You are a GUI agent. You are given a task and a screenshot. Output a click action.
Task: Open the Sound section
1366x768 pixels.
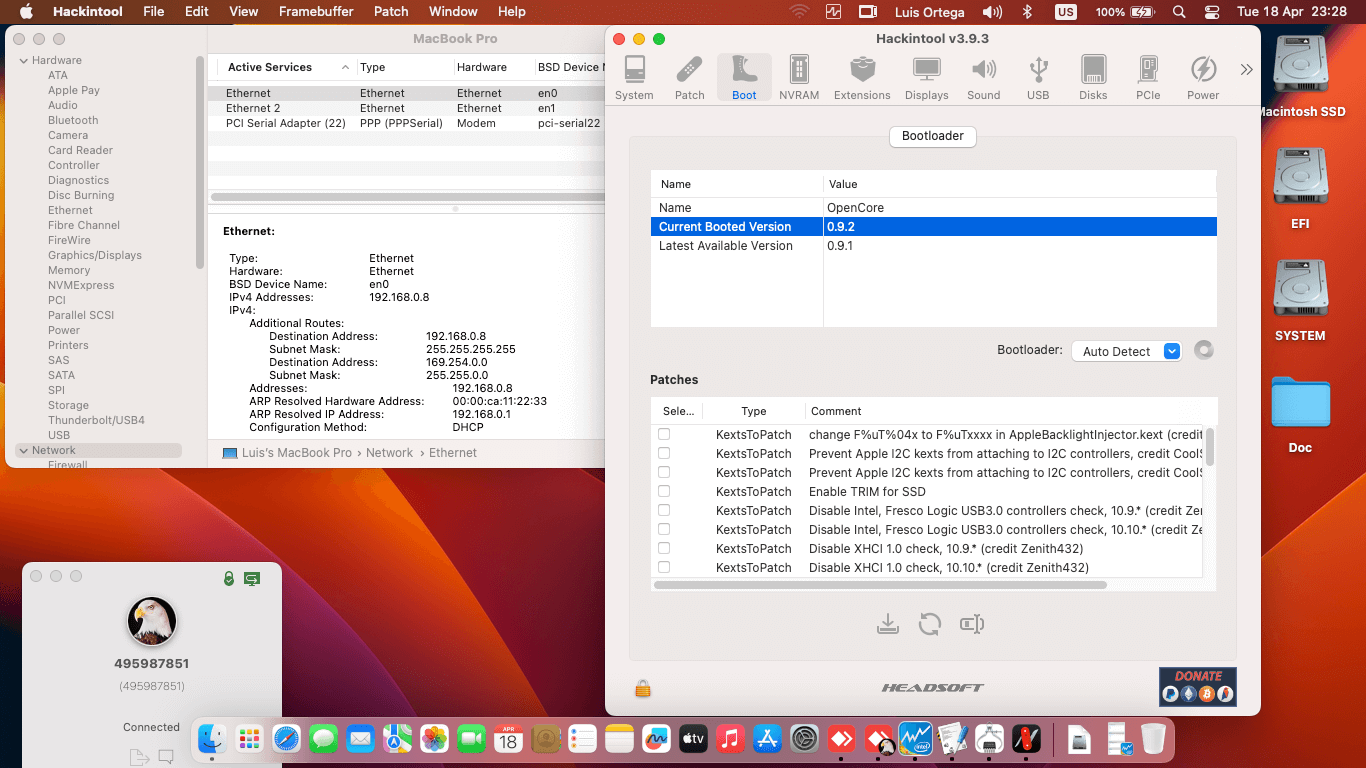click(983, 78)
